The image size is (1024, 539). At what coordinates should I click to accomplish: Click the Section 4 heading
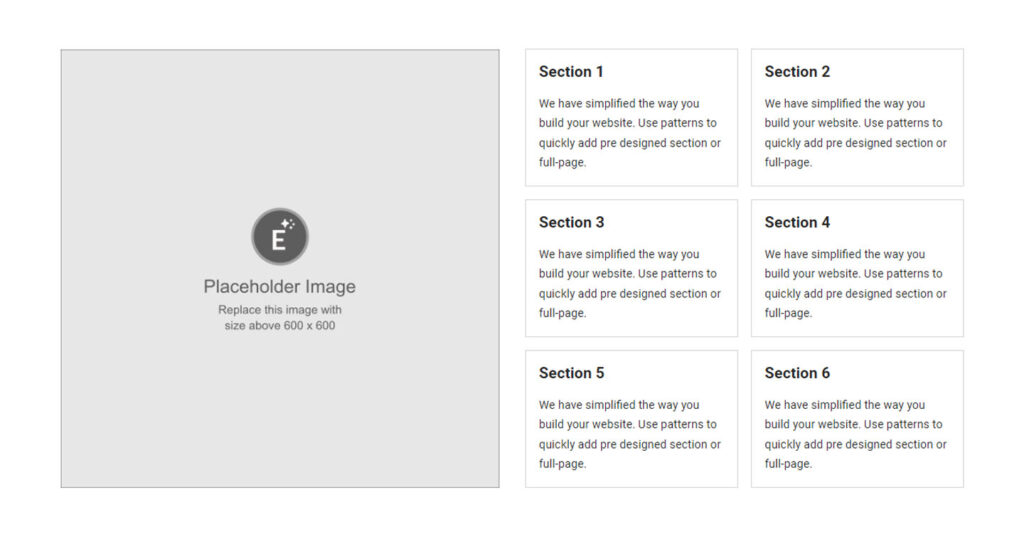797,223
